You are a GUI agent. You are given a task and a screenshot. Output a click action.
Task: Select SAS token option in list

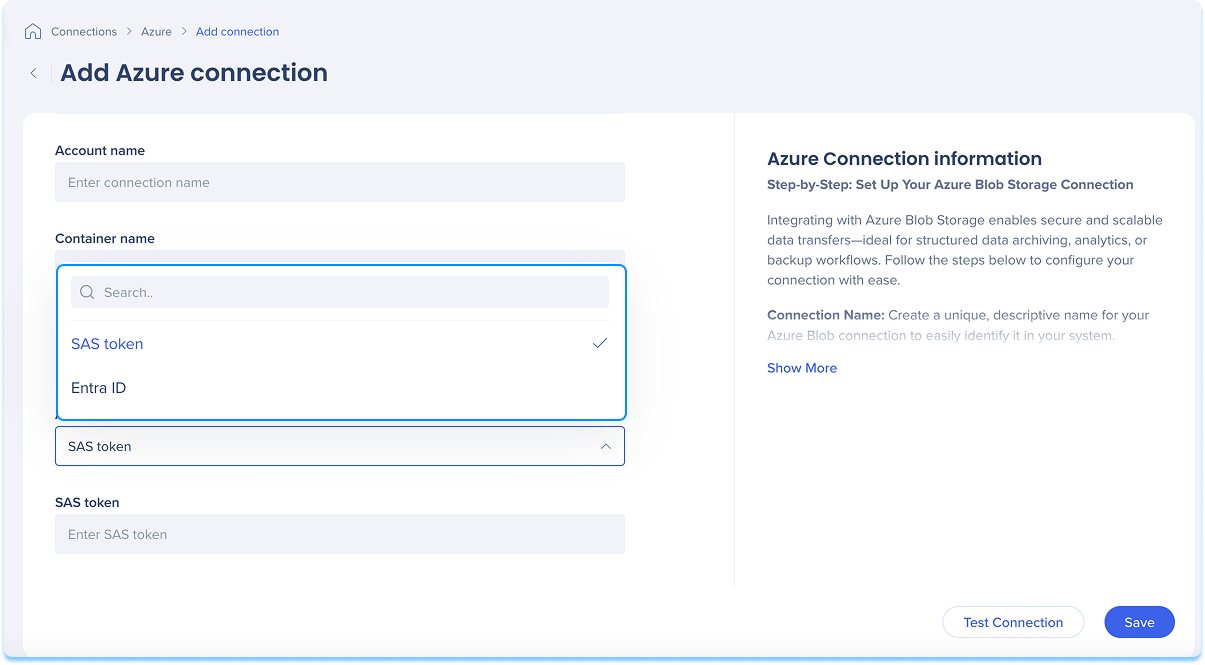tap(340, 343)
